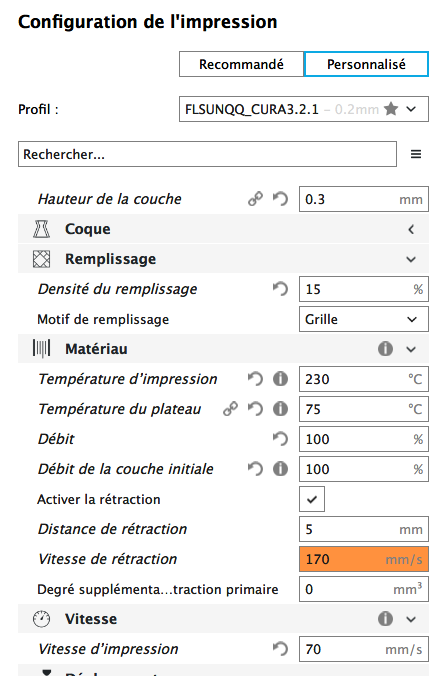Reset the Débit setting
Screen dimensions: 438x676
click(280, 439)
